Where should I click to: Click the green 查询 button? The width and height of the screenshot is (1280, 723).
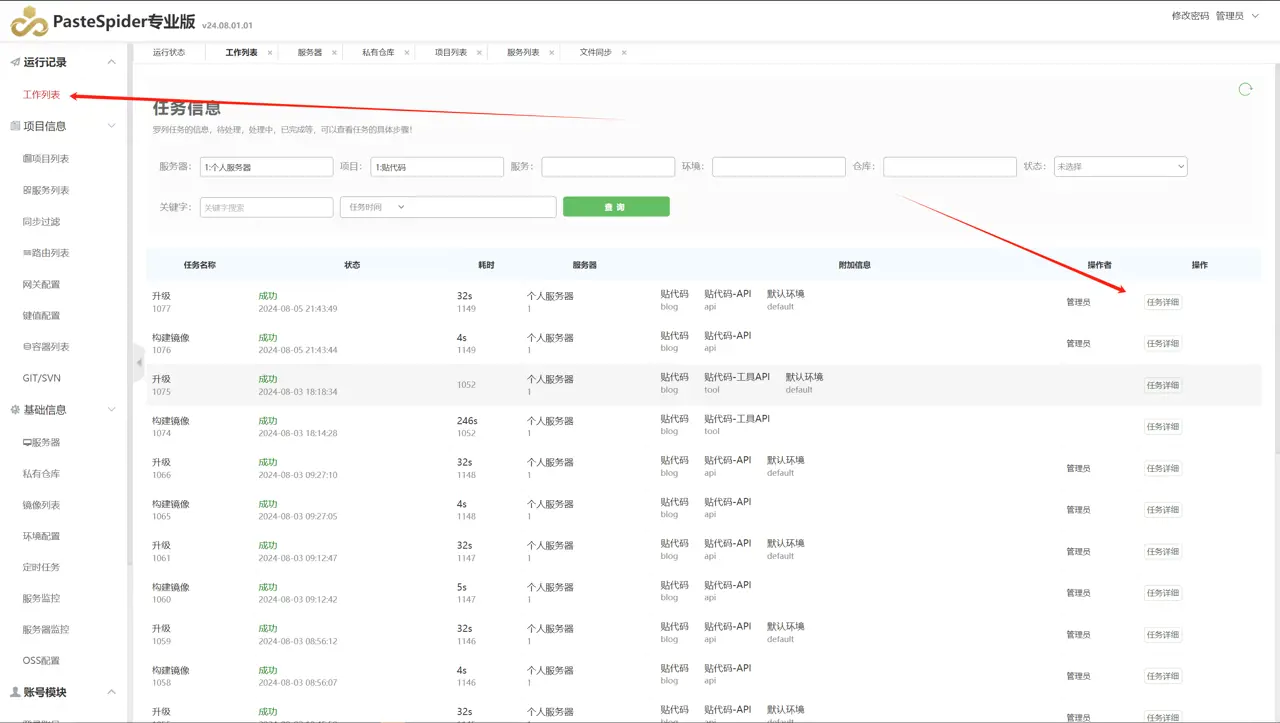(x=616, y=207)
